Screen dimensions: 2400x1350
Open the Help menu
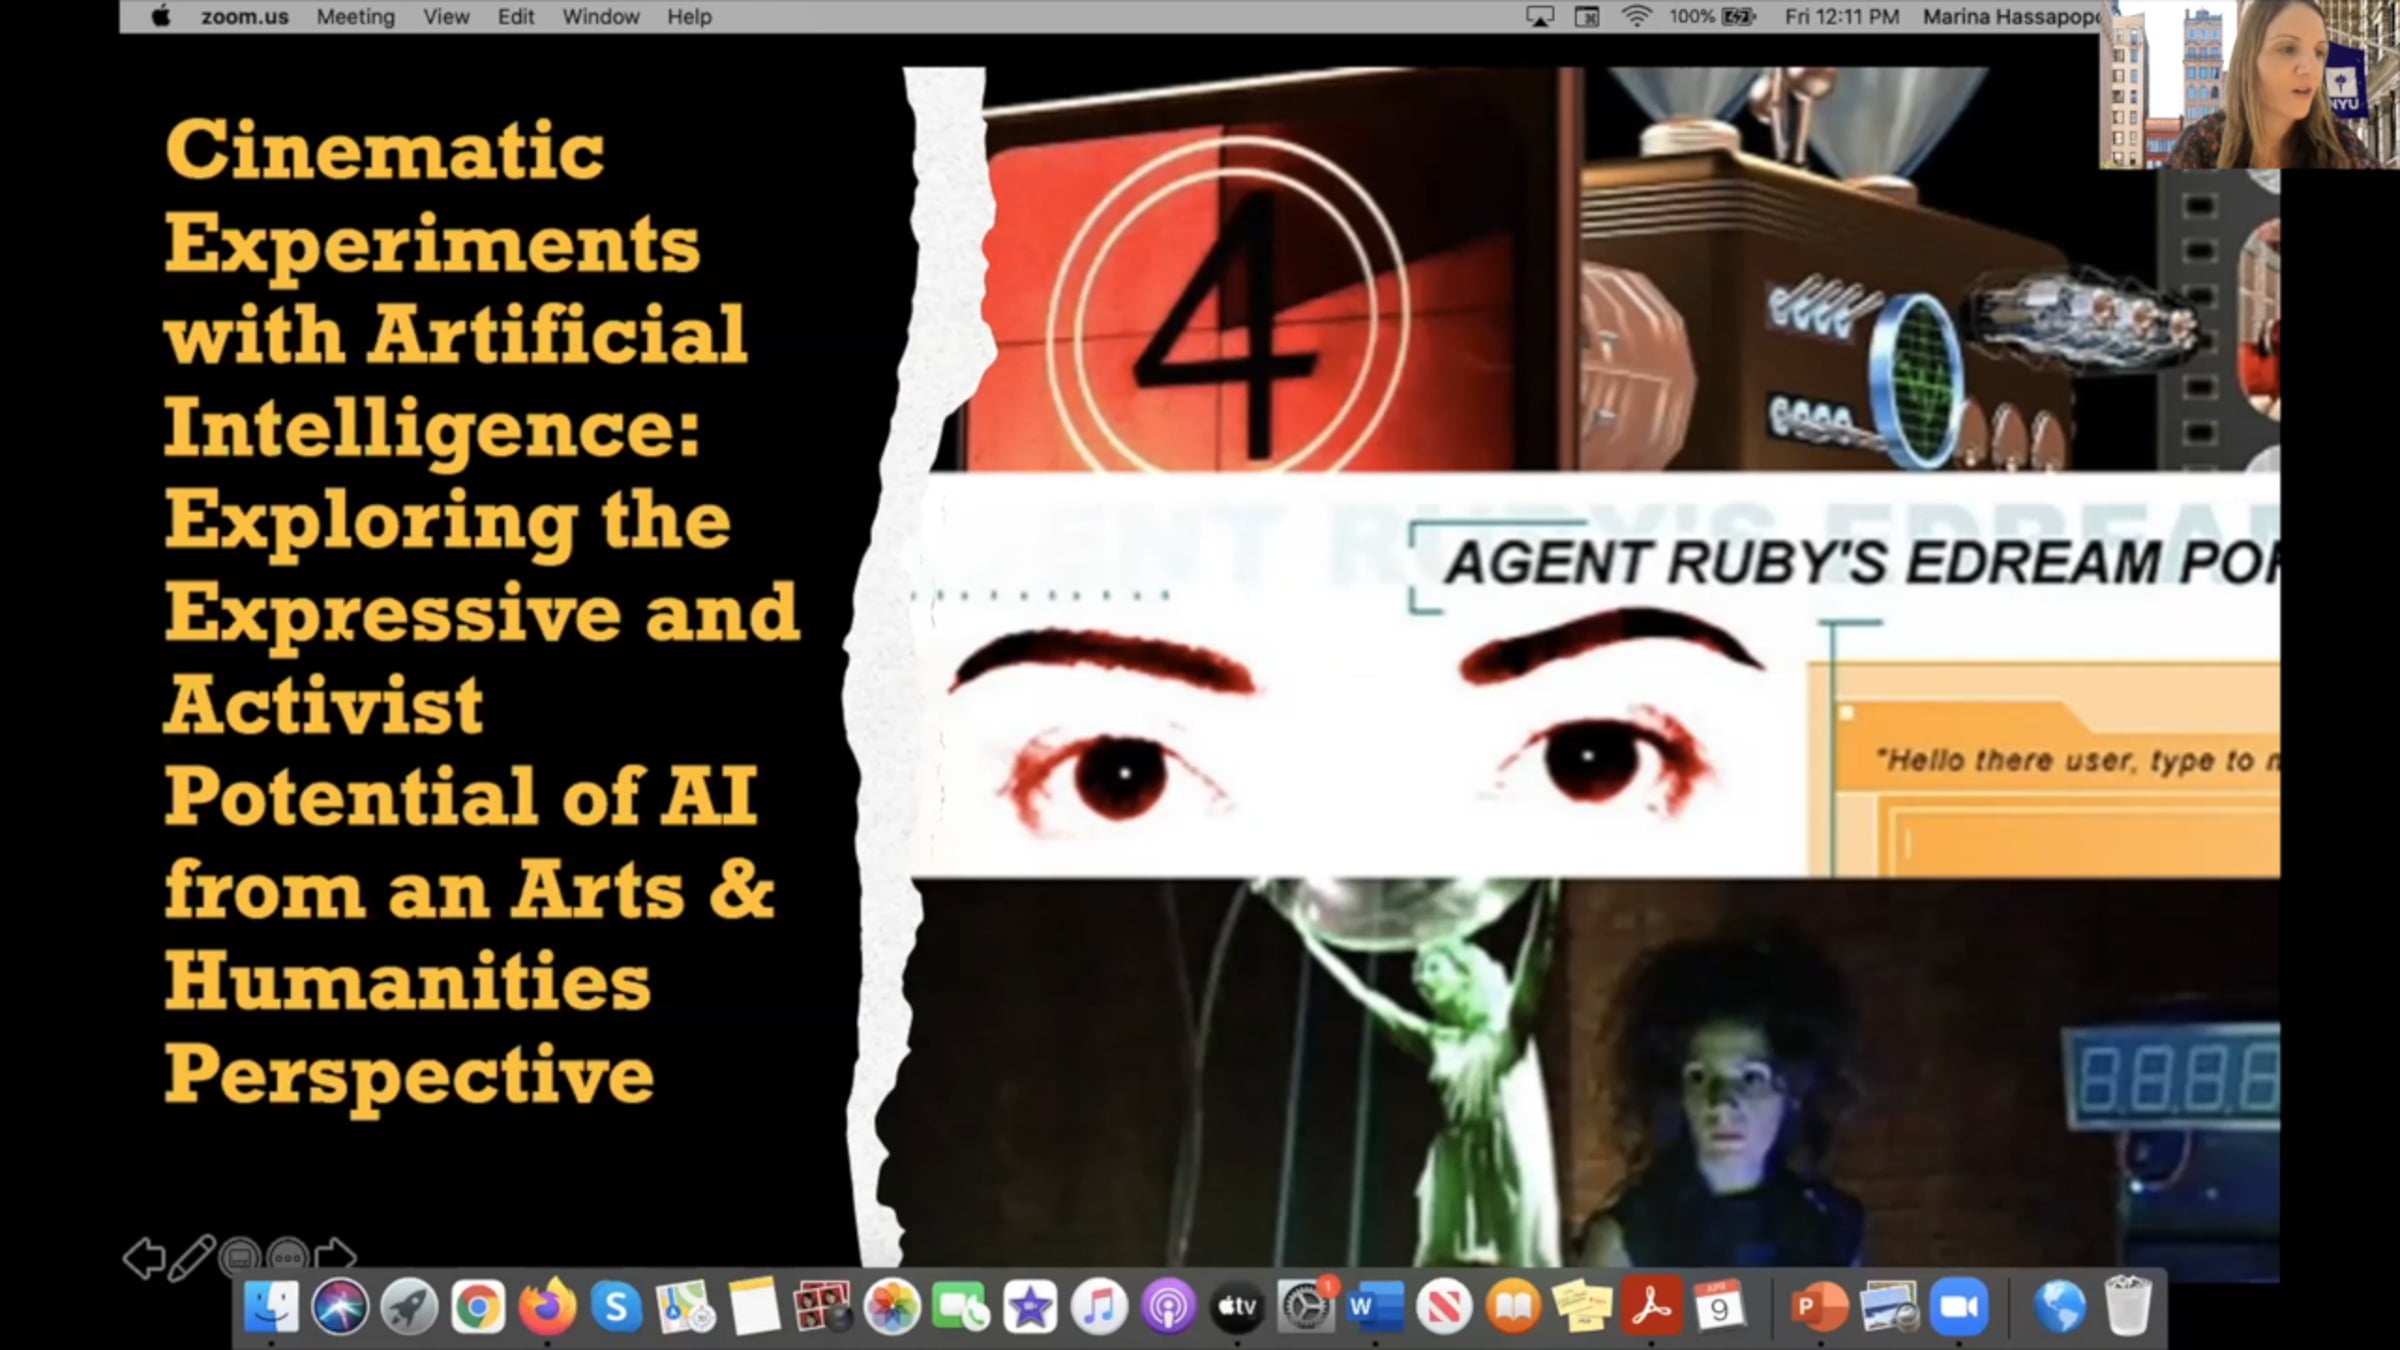pos(689,17)
